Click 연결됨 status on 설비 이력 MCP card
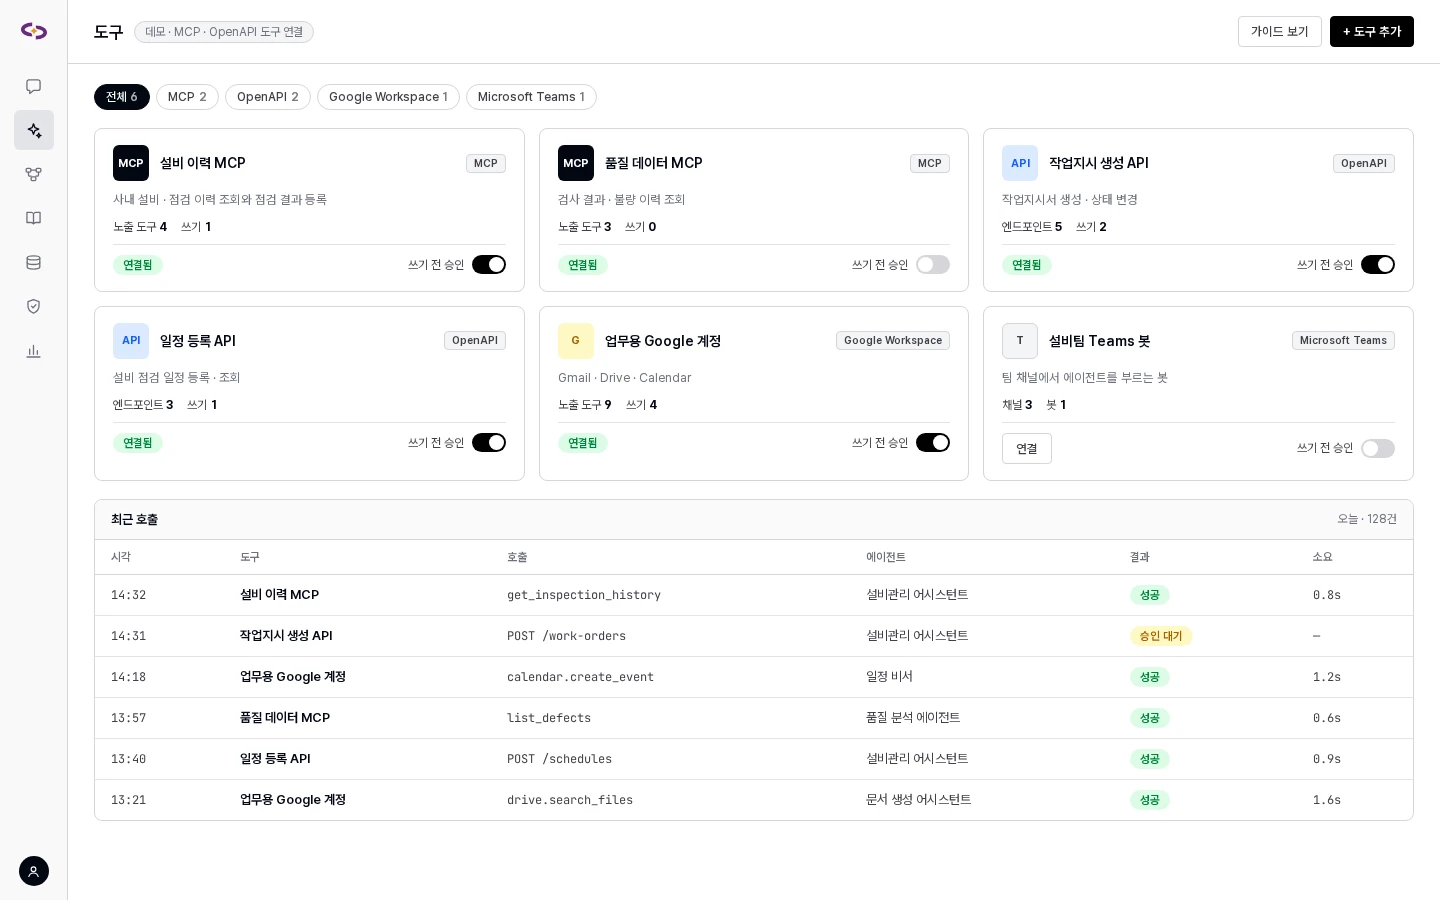This screenshot has height=900, width=1440. [x=138, y=265]
